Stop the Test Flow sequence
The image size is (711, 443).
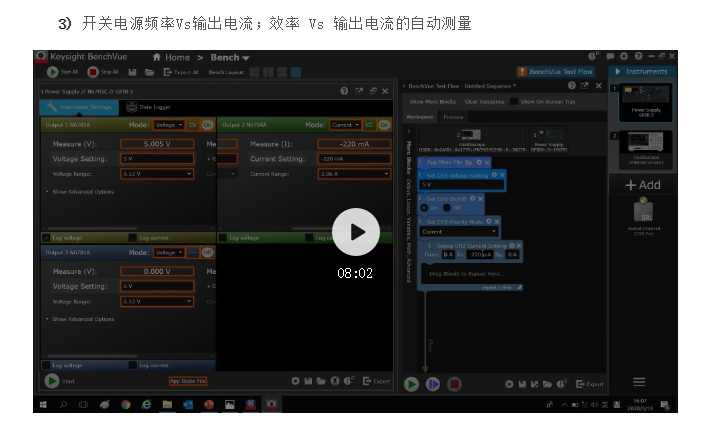tap(454, 384)
